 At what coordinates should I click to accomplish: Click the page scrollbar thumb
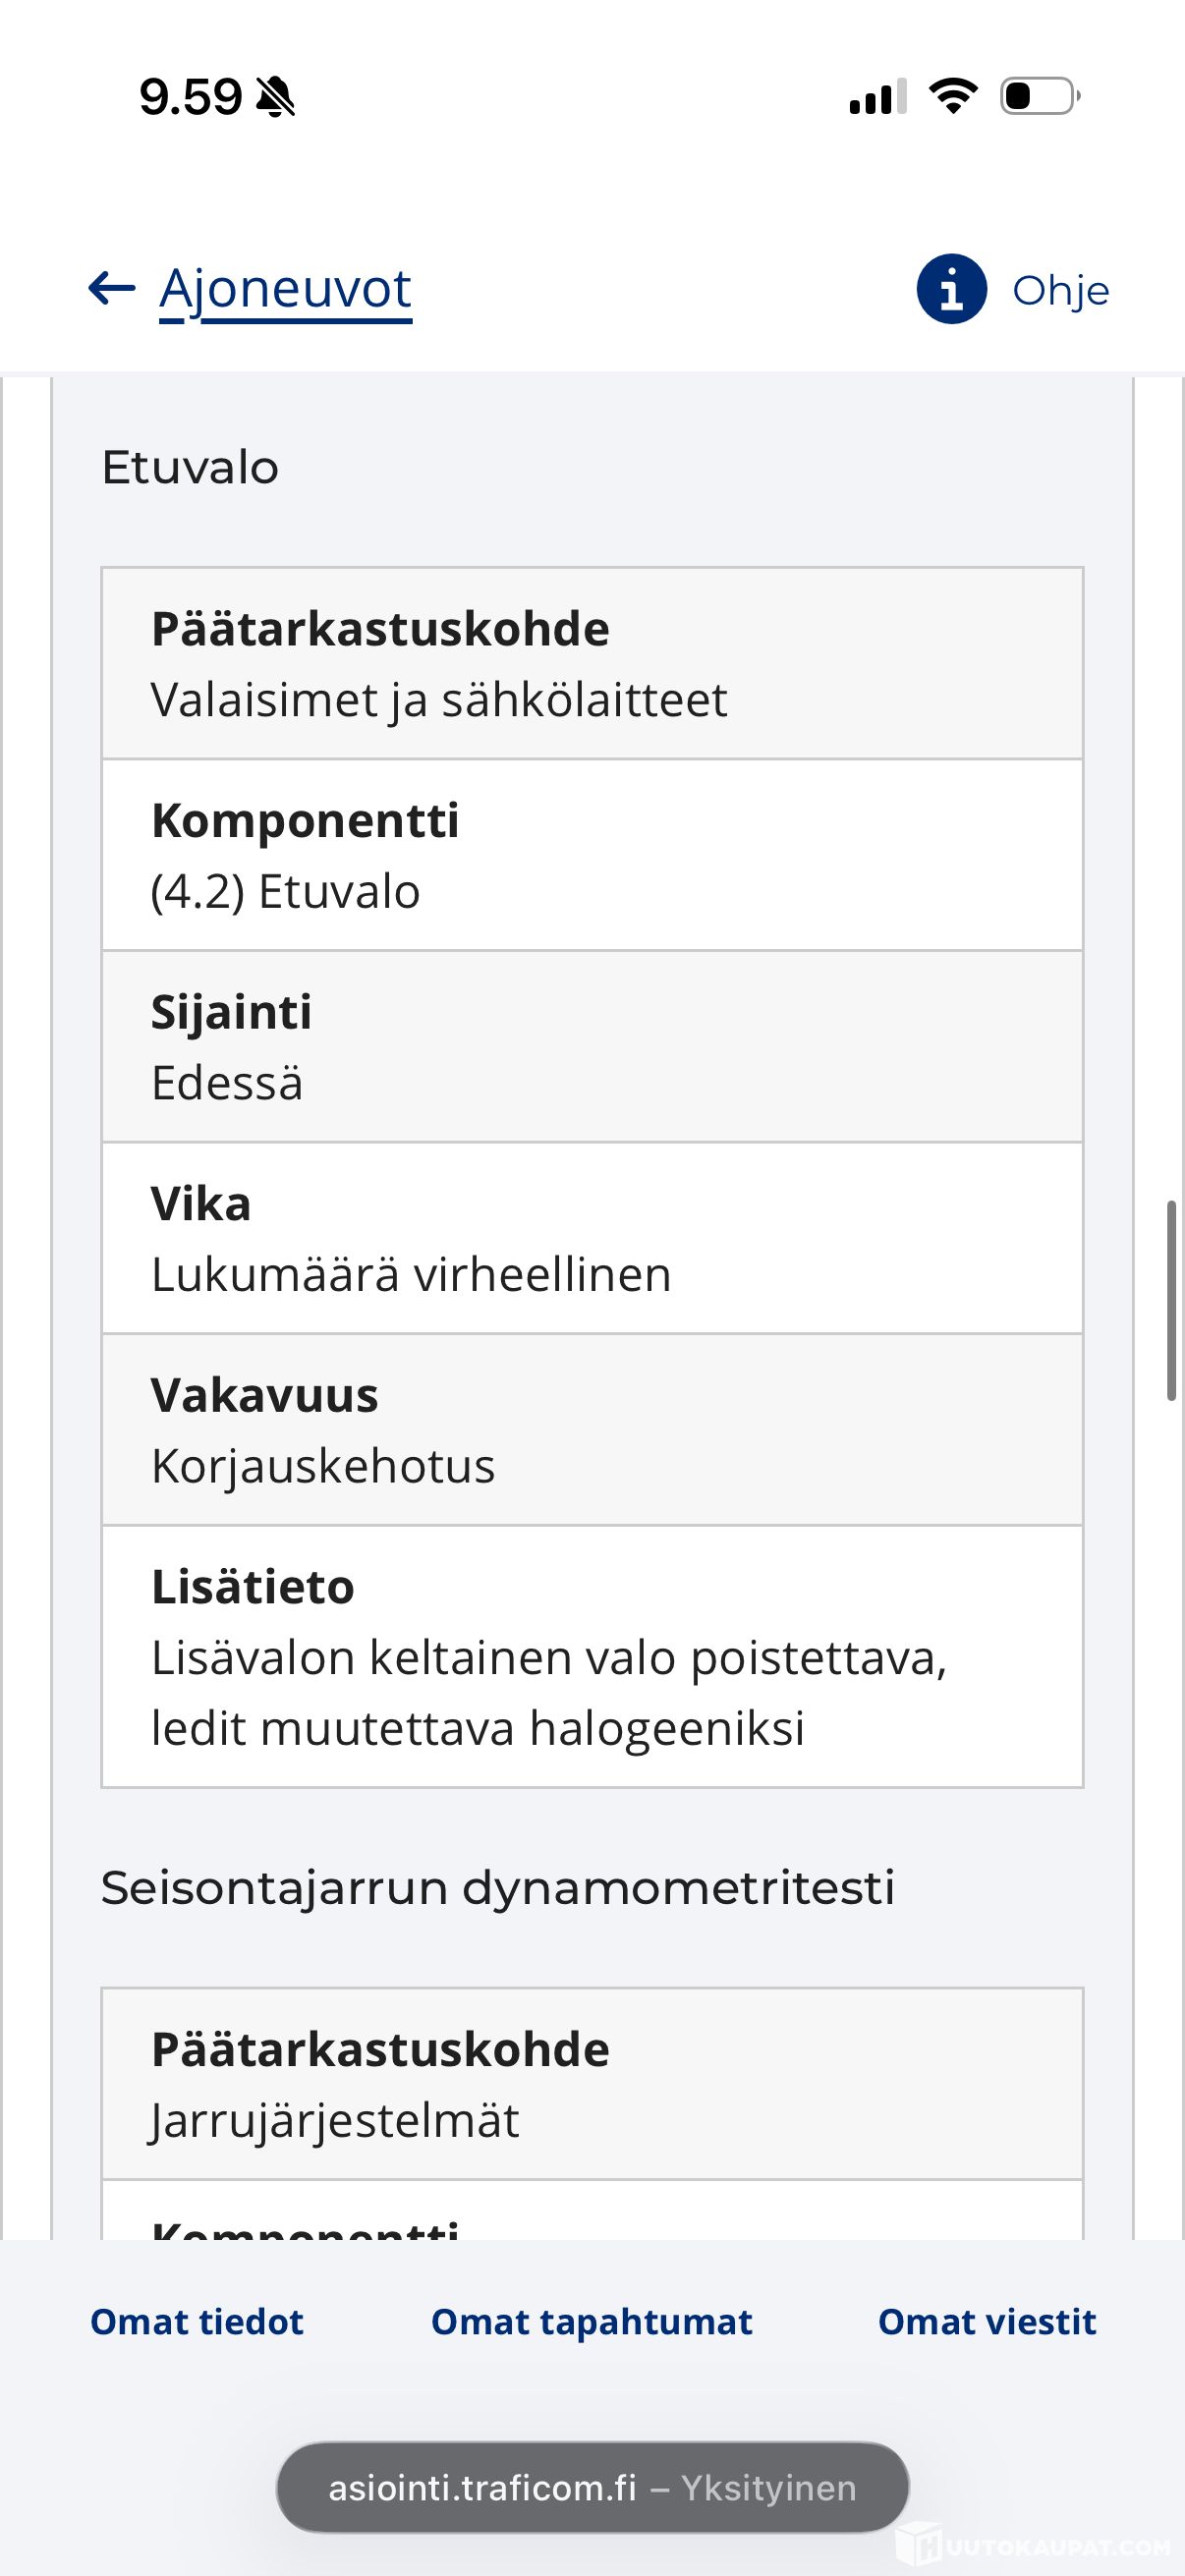point(1171,1300)
